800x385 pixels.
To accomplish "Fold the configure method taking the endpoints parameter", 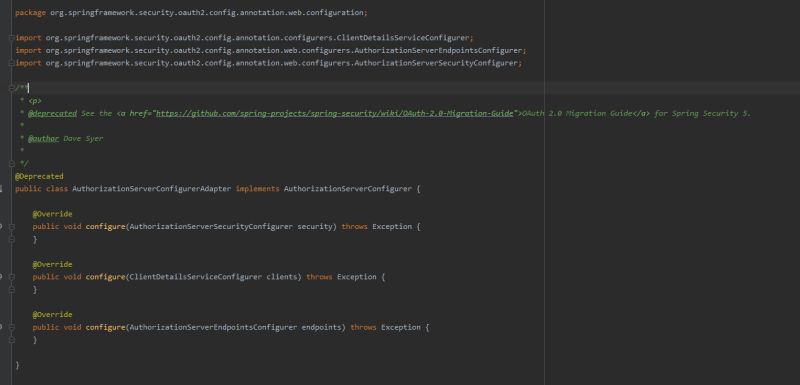I will click(x=11, y=327).
